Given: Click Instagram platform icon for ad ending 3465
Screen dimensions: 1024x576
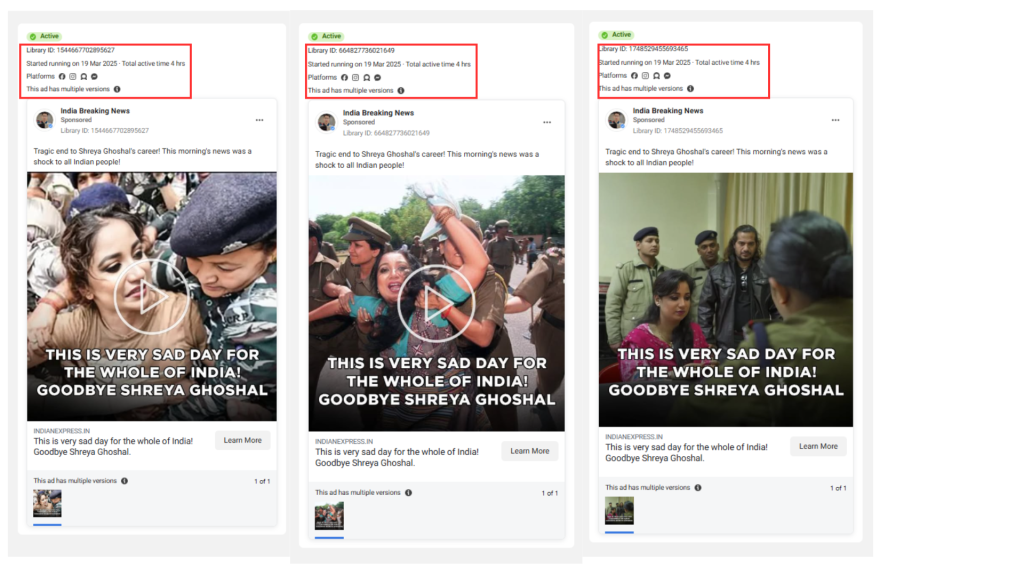Looking at the screenshot, I should [x=645, y=76].
